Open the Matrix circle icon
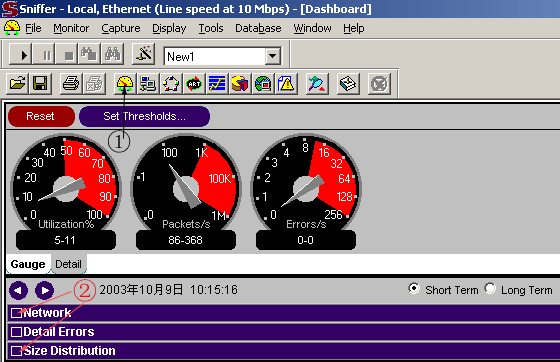This screenshot has width=560, height=362. [171, 84]
